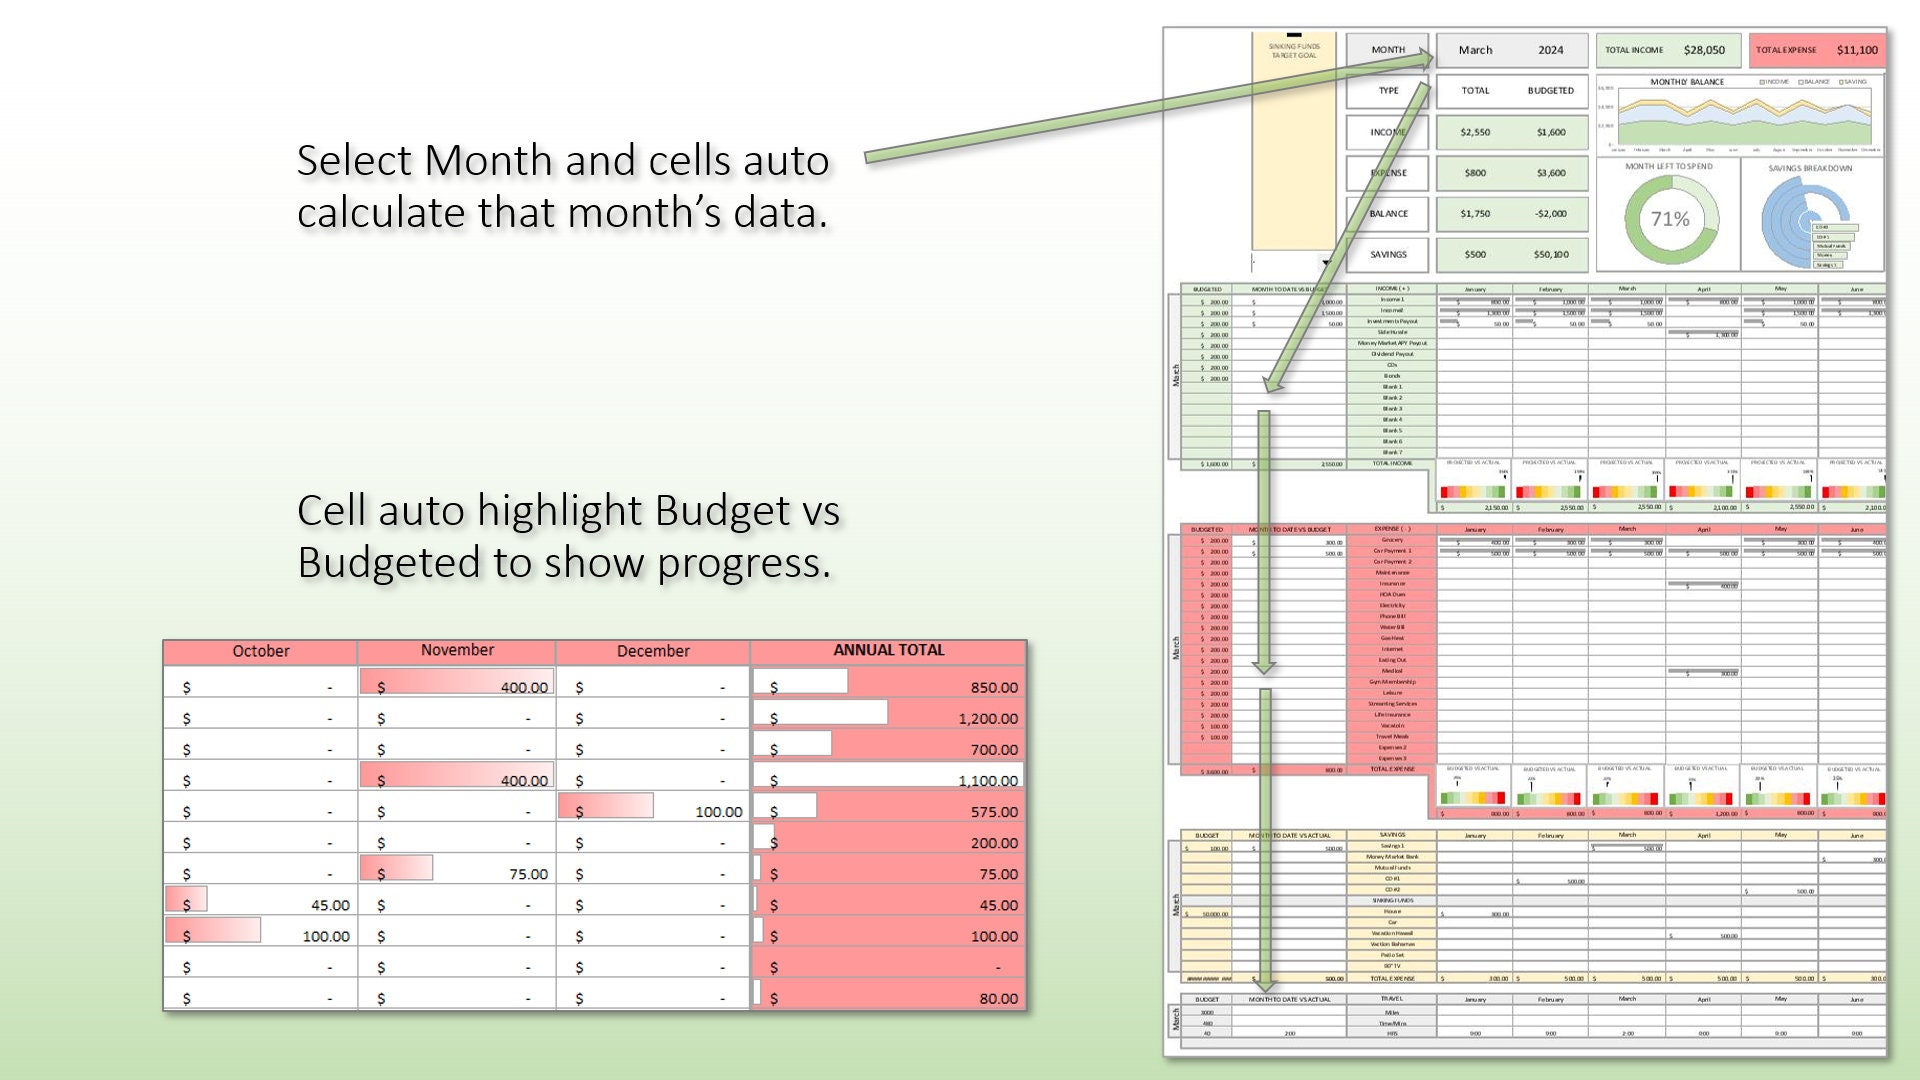Select the TYPE header cell
The height and width of the screenshot is (1080, 1920).
click(x=1387, y=91)
